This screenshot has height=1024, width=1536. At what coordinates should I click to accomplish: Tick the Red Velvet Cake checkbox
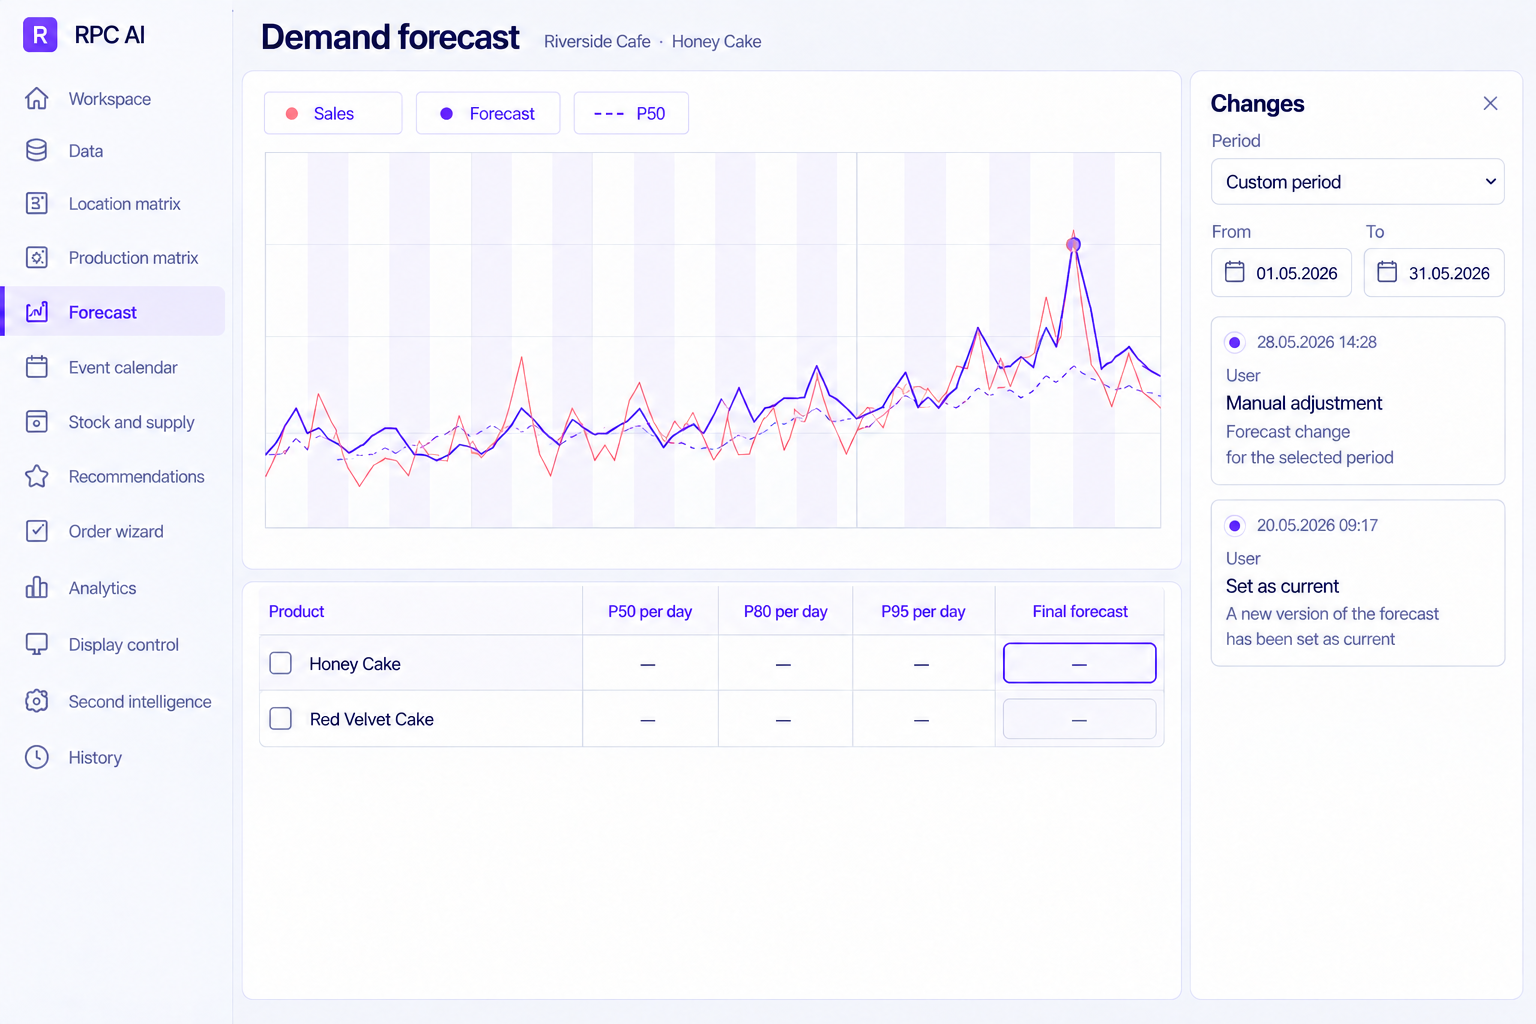coord(281,719)
